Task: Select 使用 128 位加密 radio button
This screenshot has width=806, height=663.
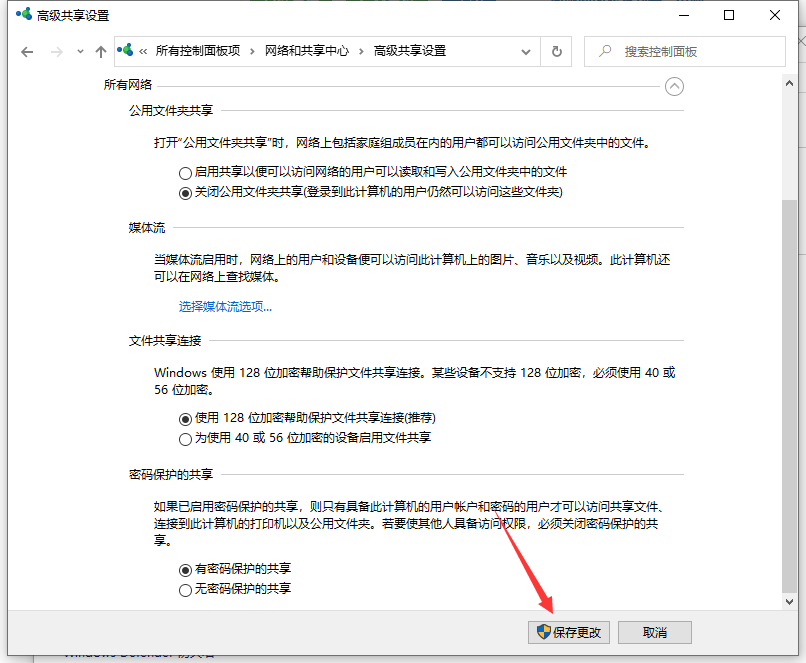Action: [x=185, y=419]
